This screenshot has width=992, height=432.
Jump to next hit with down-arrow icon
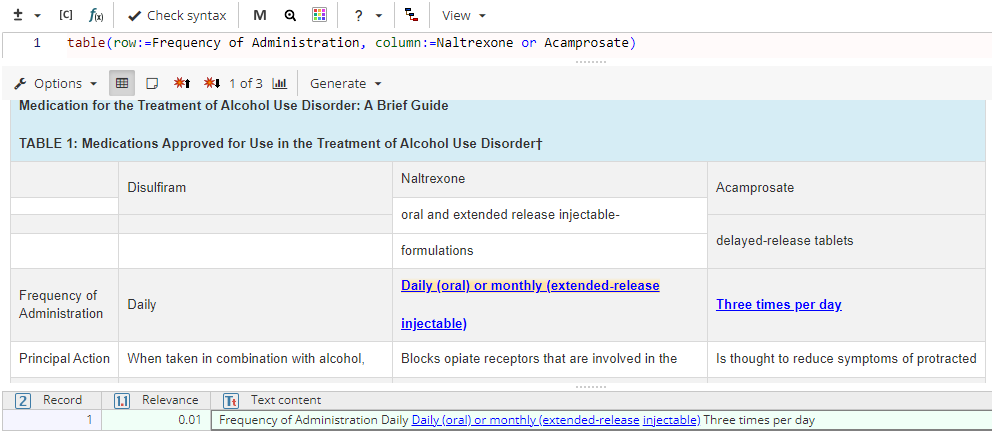(x=212, y=83)
